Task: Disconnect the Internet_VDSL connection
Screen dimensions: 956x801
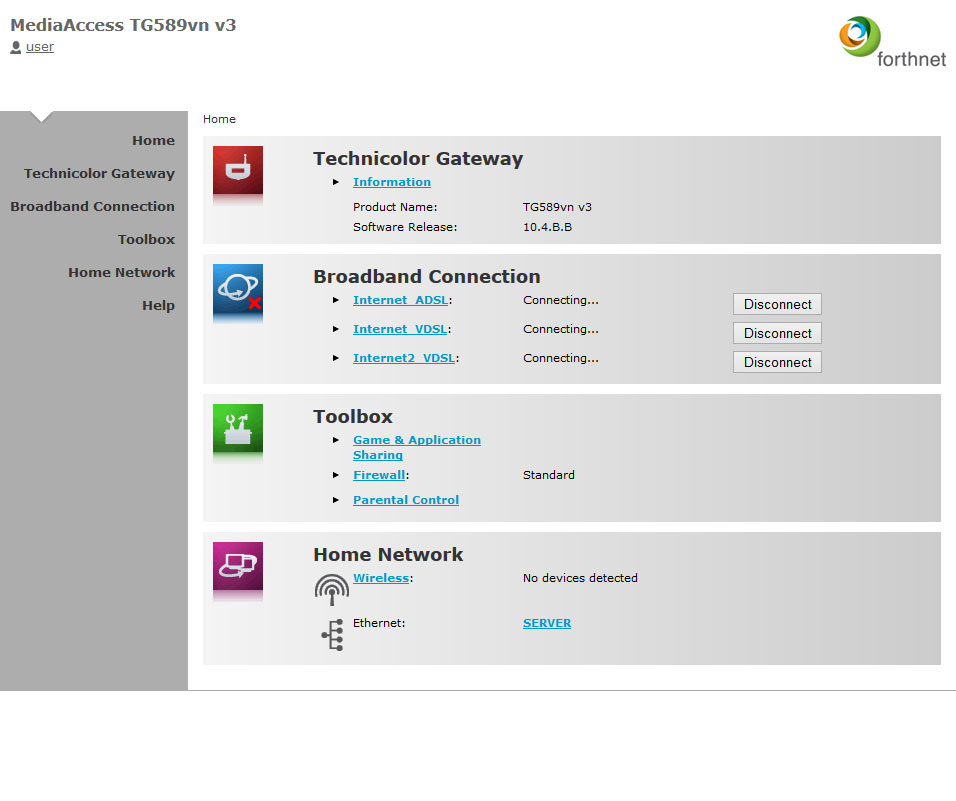Action: (x=777, y=333)
